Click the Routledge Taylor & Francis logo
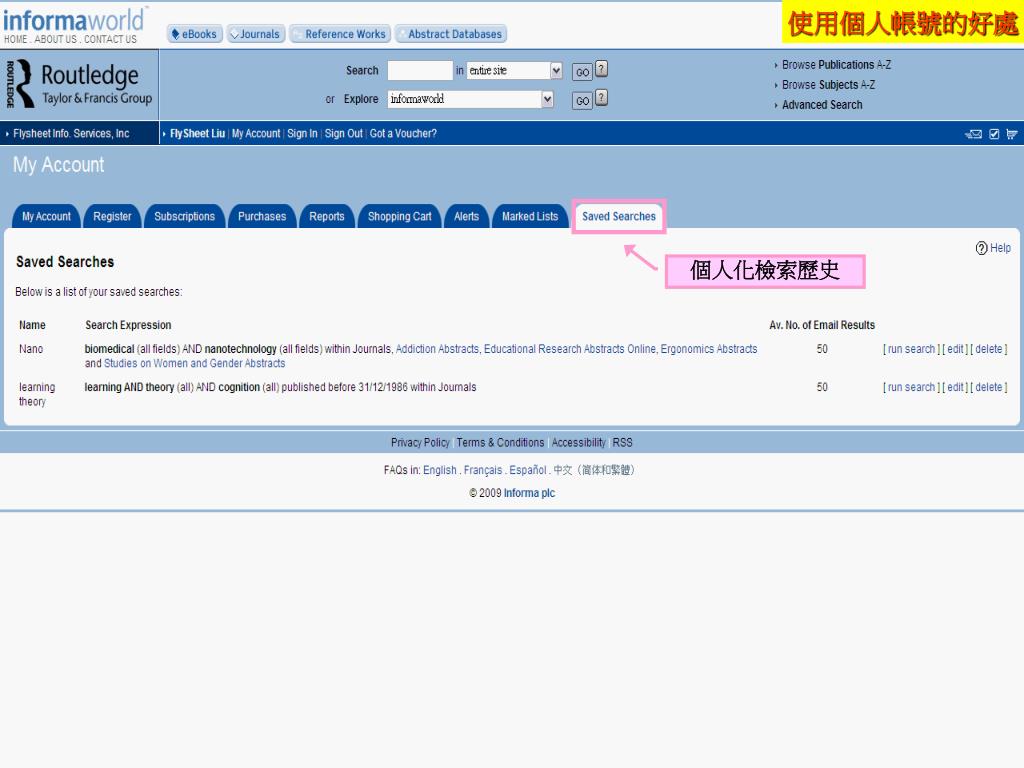 coord(79,84)
